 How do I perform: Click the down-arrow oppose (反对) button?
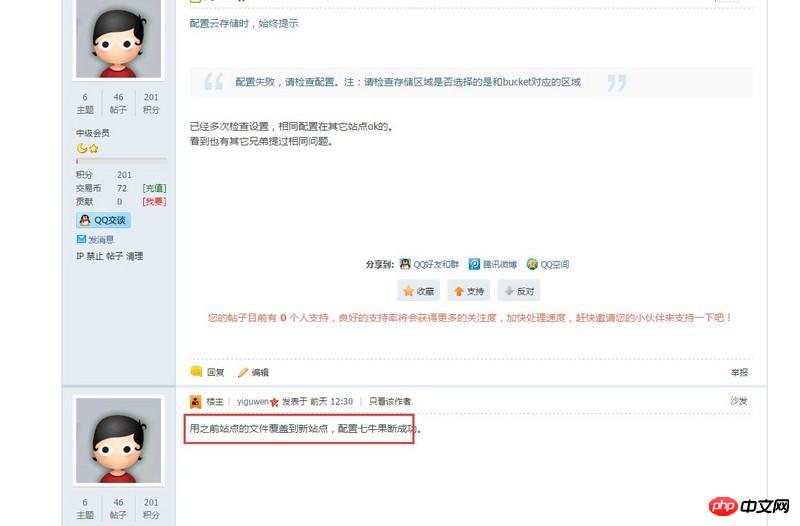[519, 291]
